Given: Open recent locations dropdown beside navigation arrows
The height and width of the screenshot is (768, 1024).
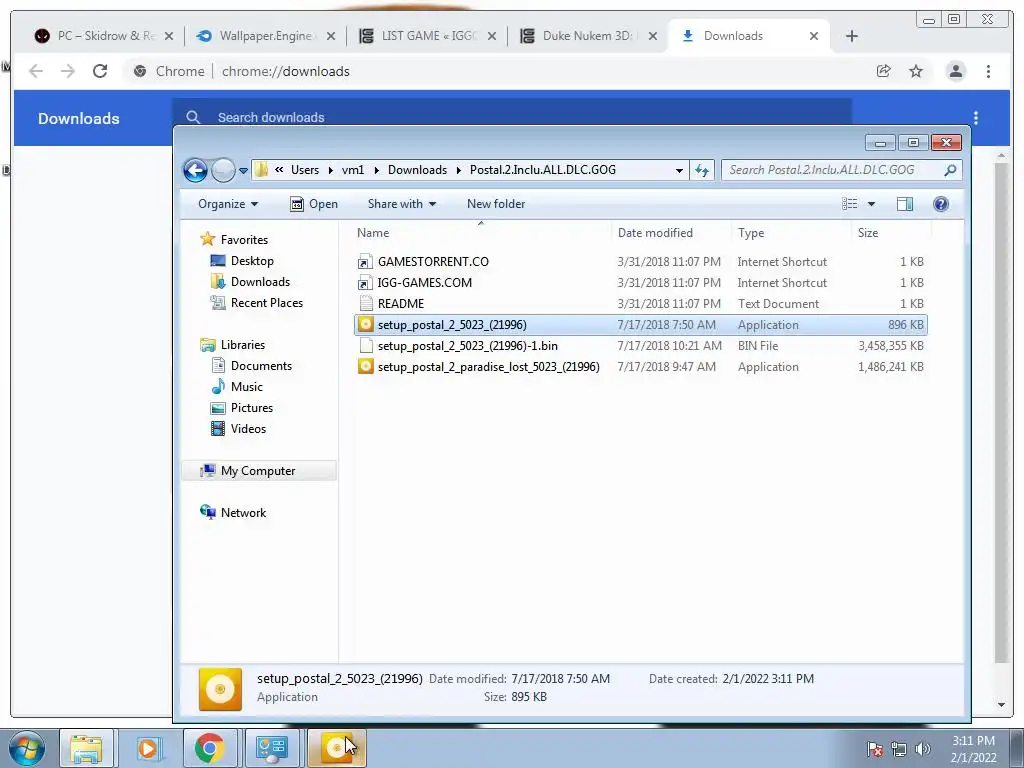Looking at the screenshot, I should pyautogui.click(x=243, y=170).
